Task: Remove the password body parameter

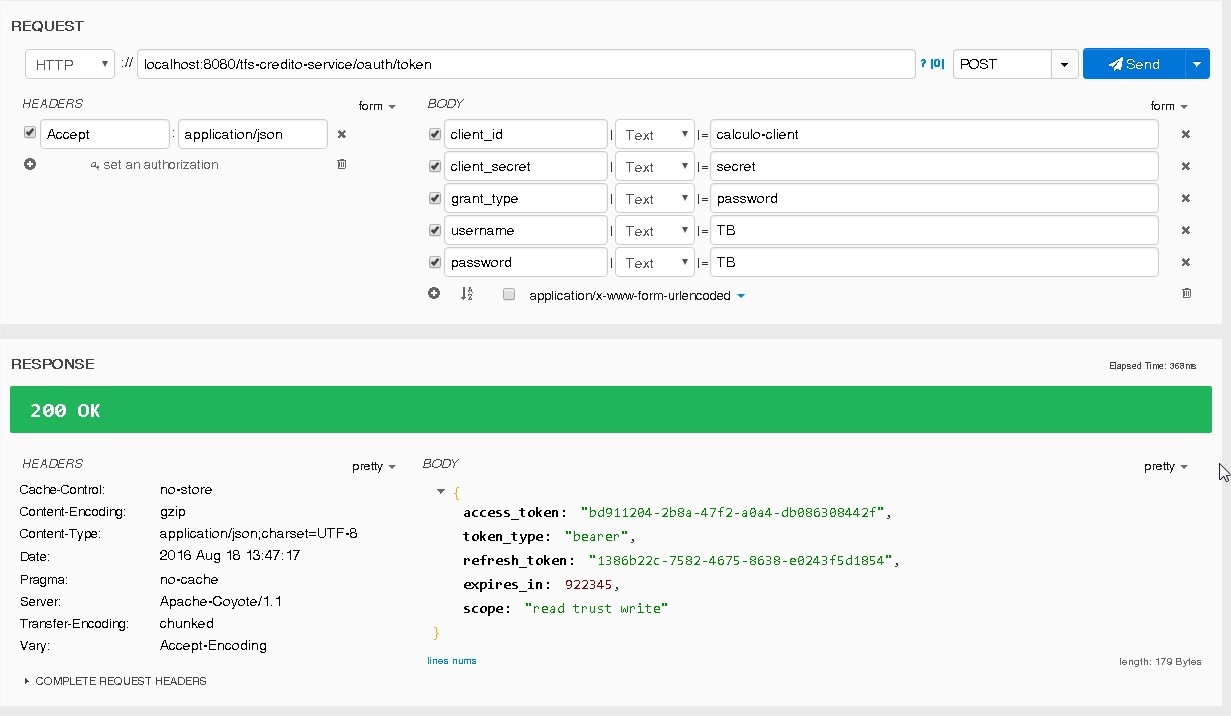Action: (1186, 262)
